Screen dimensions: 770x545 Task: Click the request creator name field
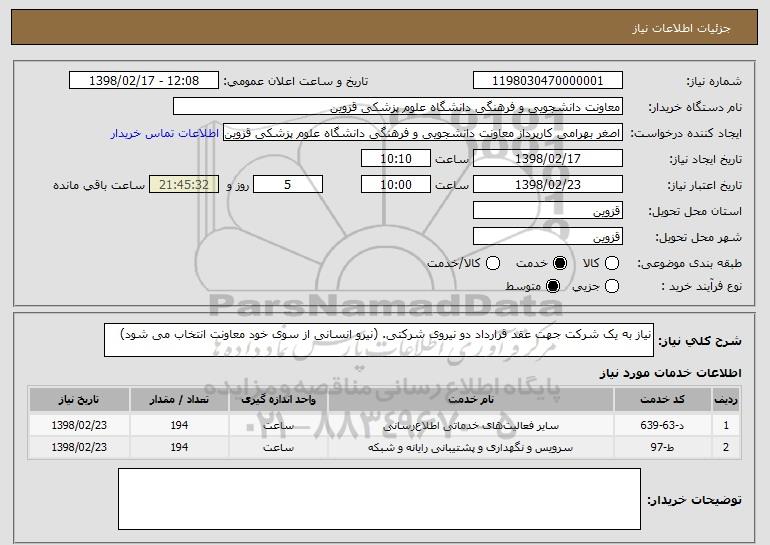423,133
